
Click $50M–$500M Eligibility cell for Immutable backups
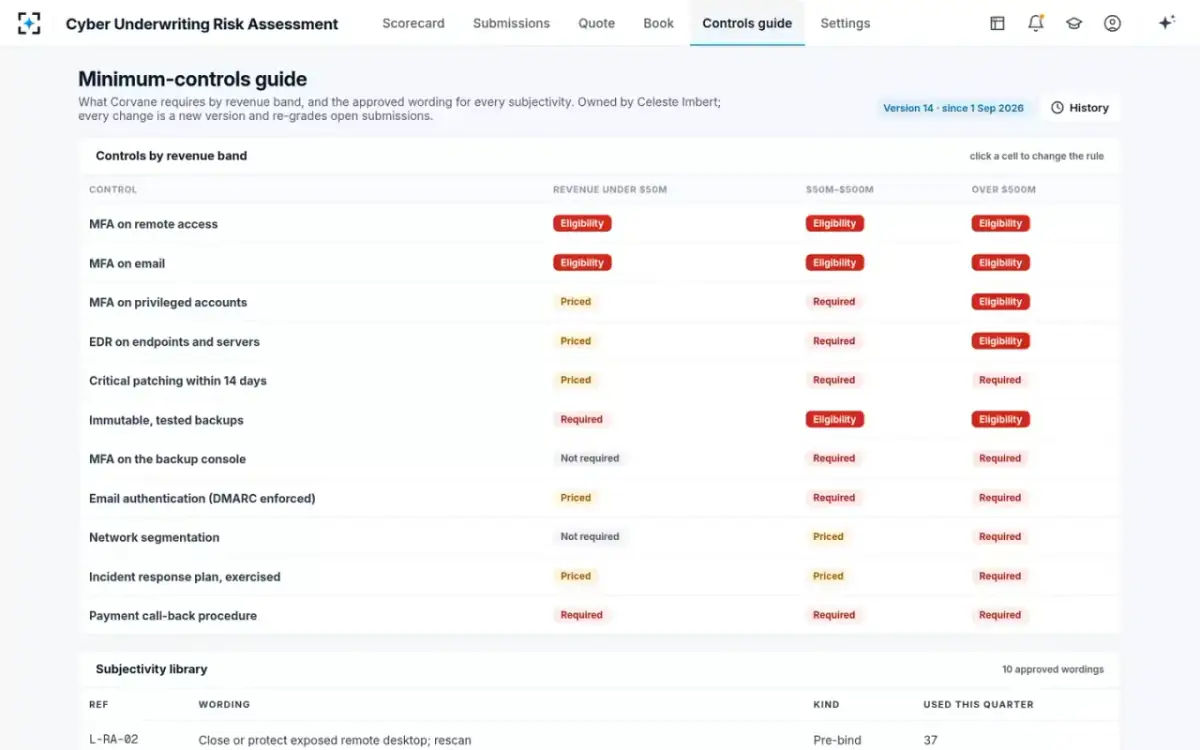click(835, 420)
